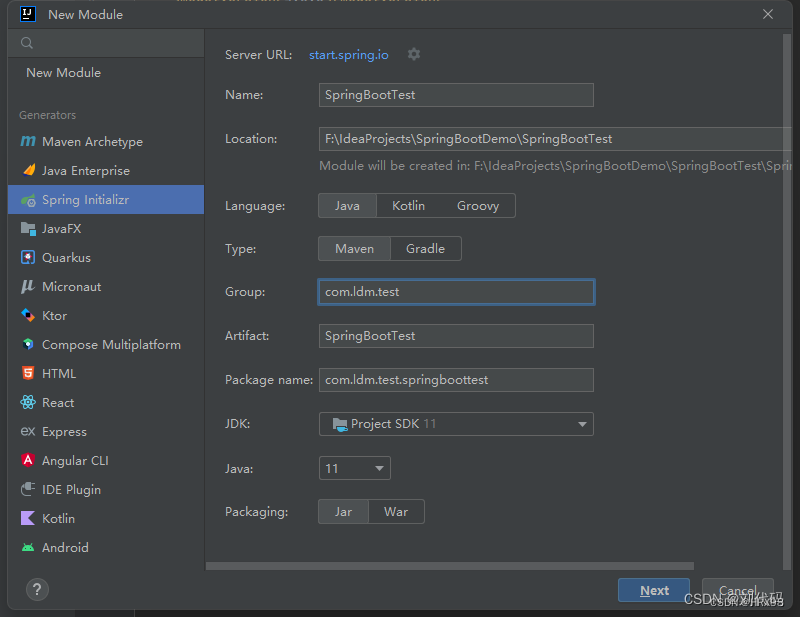Open the Java version dropdown

point(355,468)
